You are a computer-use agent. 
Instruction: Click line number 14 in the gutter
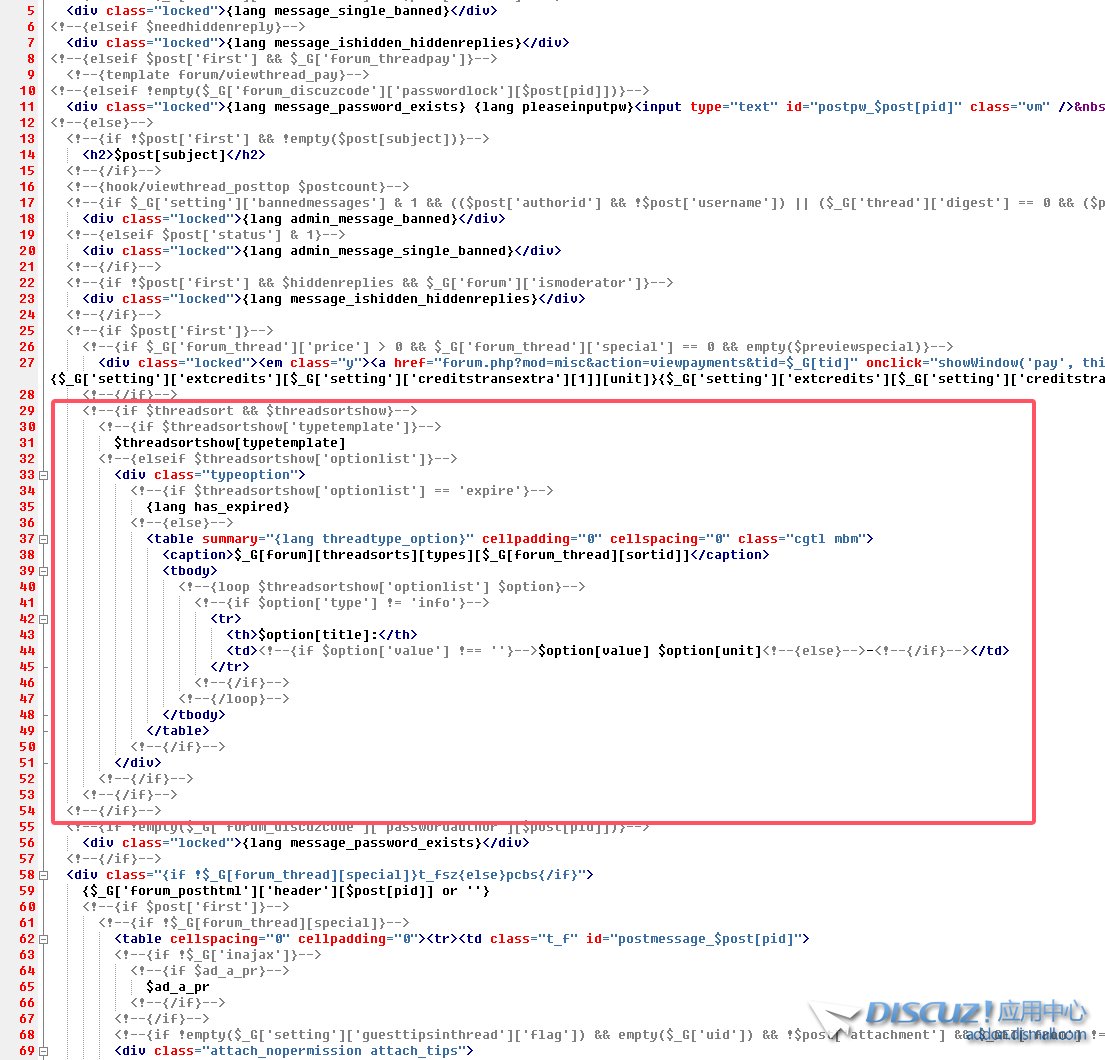point(27,155)
